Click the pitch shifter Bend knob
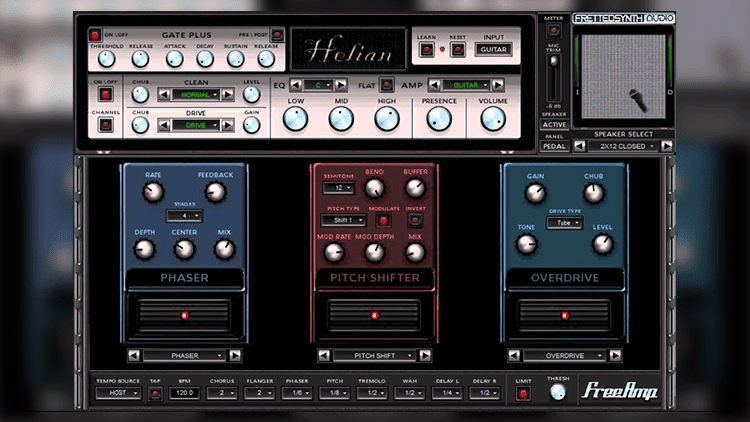The image size is (750, 422). pyautogui.click(x=375, y=189)
